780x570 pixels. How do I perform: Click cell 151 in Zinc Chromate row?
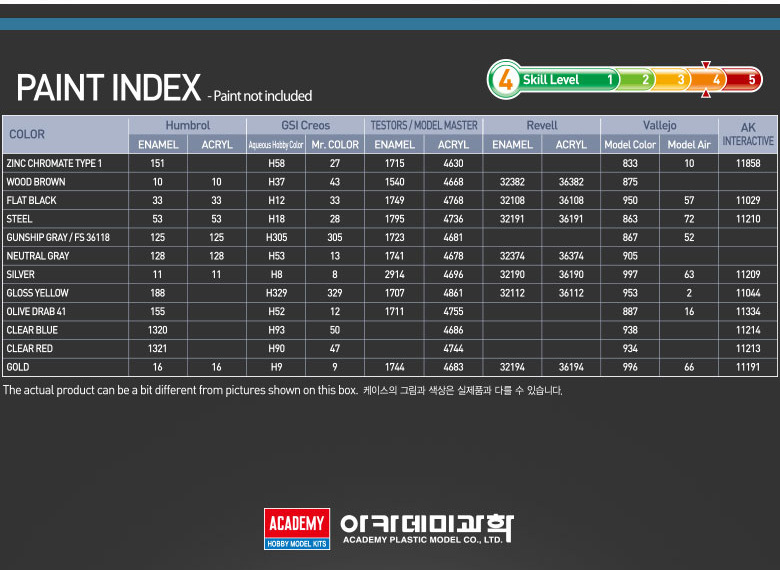tap(158, 163)
